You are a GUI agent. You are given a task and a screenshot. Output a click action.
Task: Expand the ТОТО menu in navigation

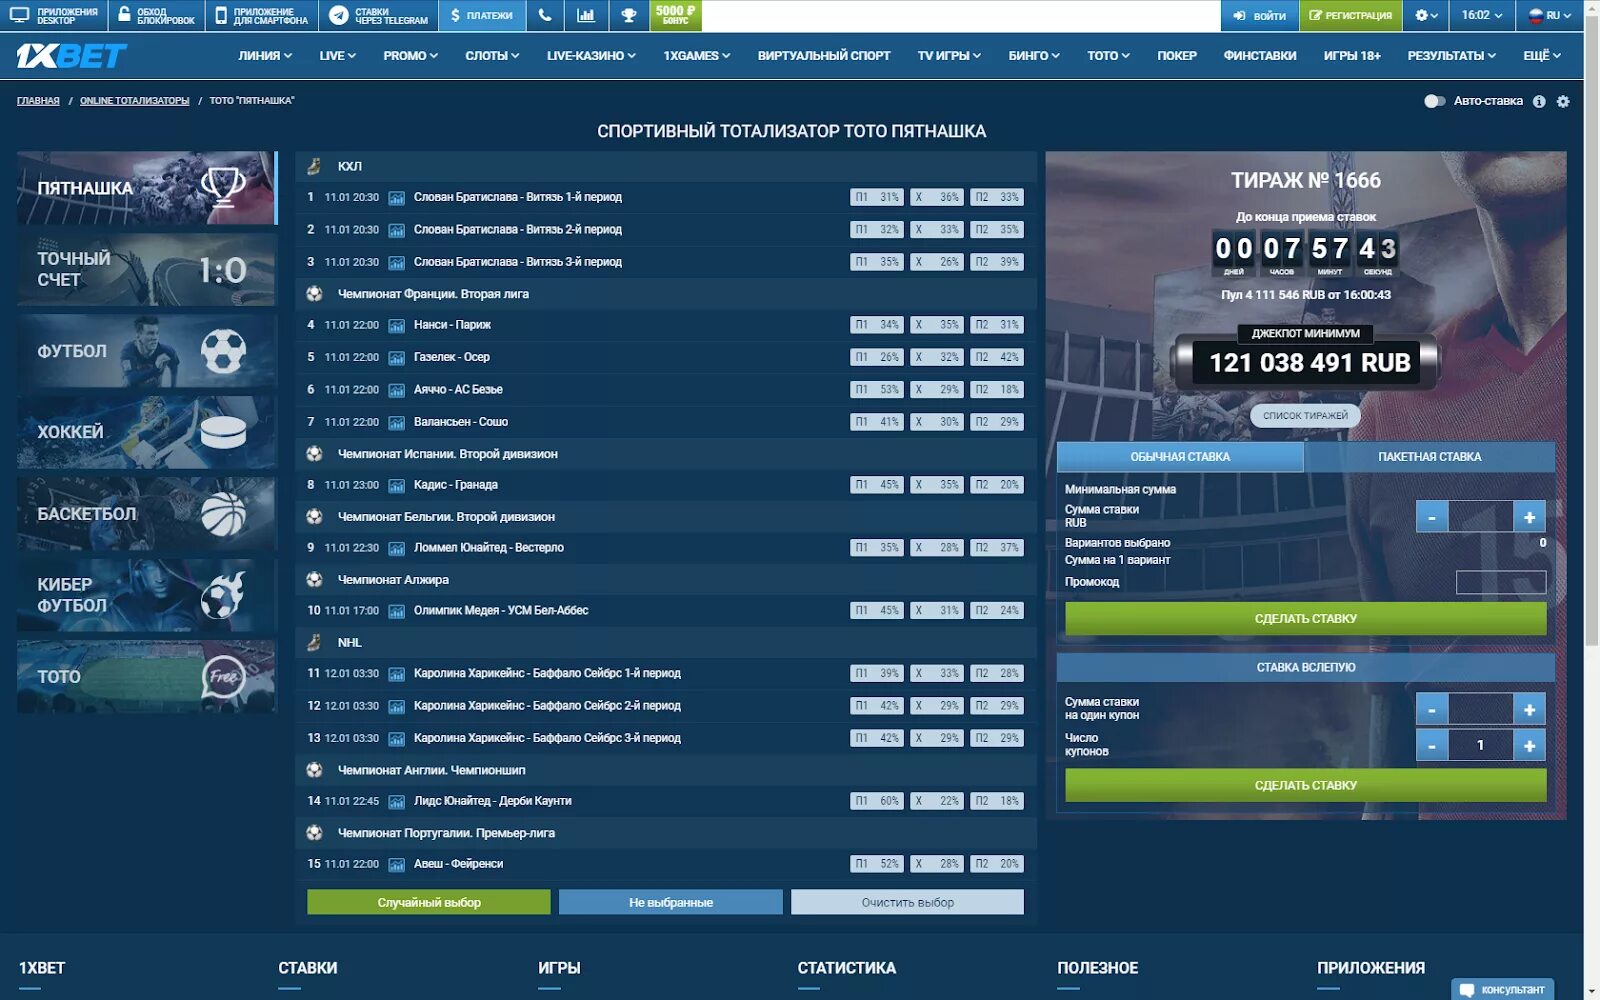pos(1108,56)
